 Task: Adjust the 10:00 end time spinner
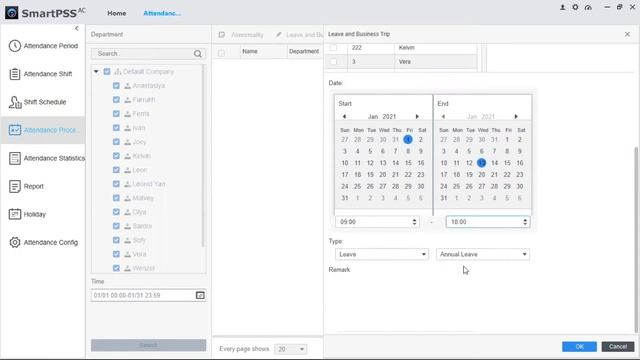(x=525, y=222)
